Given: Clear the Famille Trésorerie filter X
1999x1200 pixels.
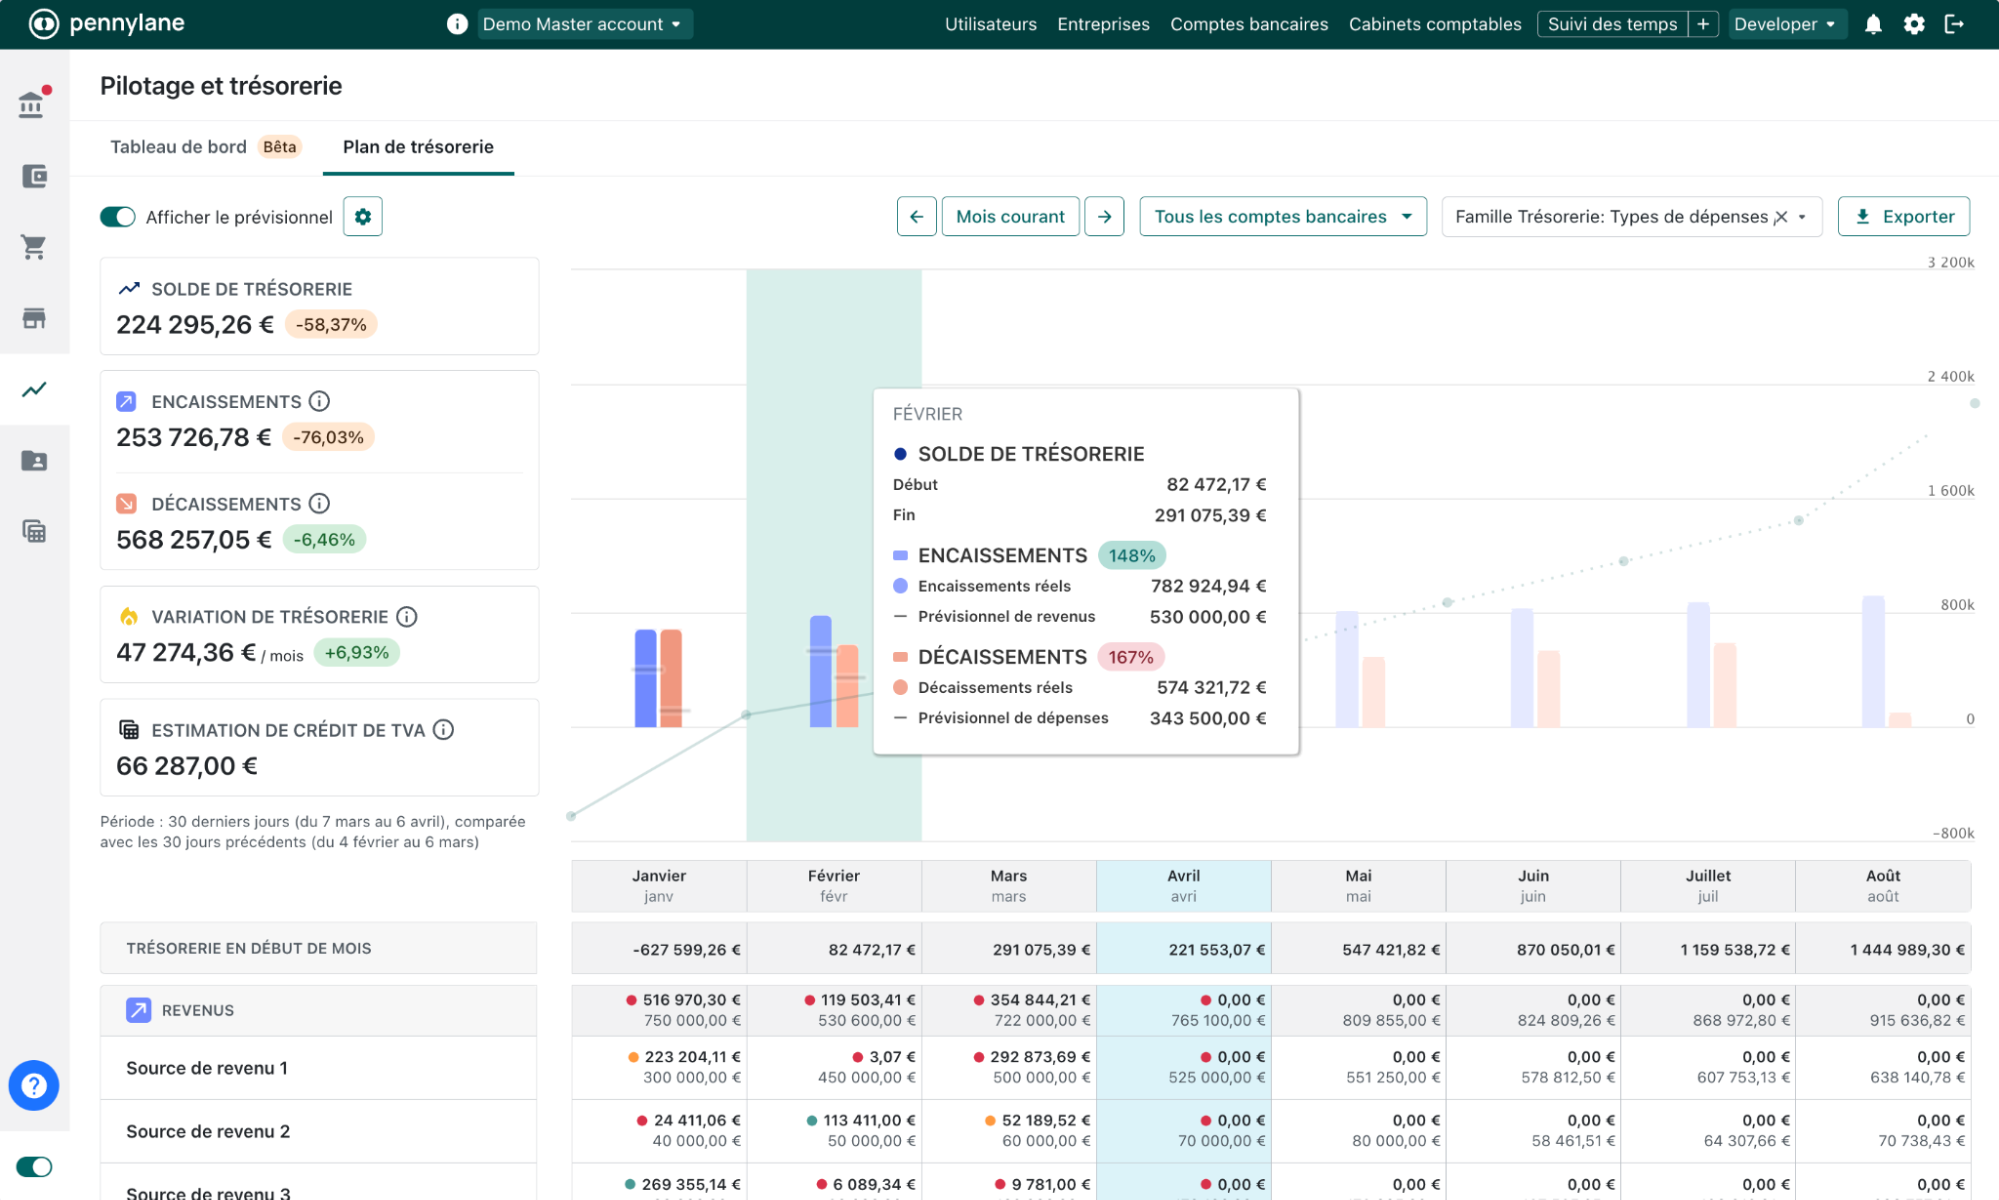Looking at the screenshot, I should 1781,217.
